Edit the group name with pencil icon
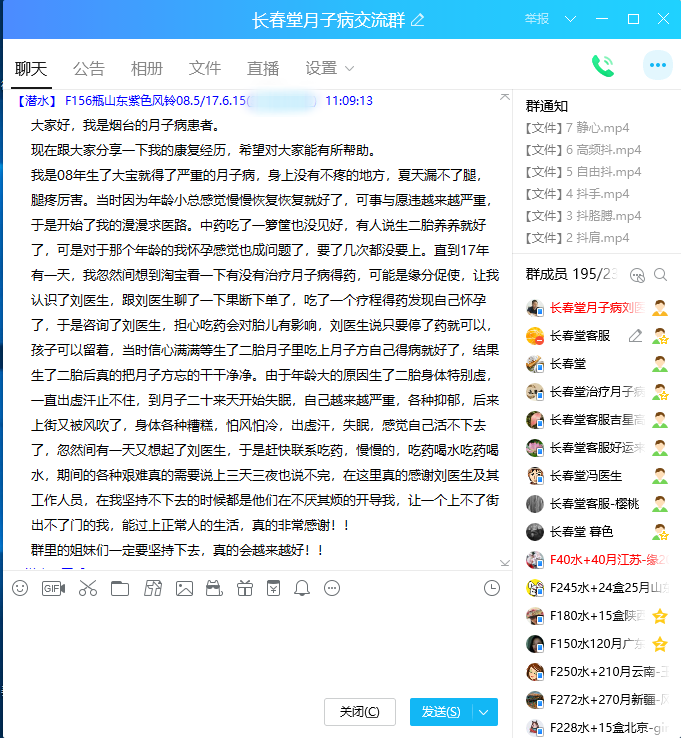 (x=418, y=20)
